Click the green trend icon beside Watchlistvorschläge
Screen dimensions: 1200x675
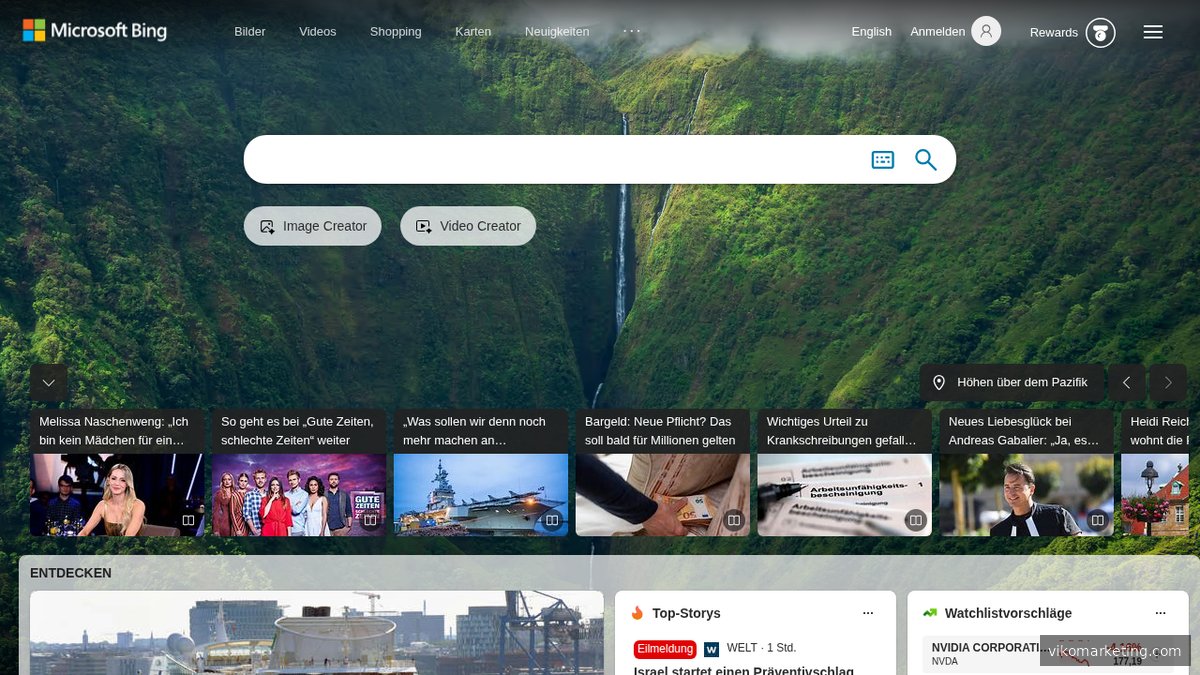(x=929, y=612)
